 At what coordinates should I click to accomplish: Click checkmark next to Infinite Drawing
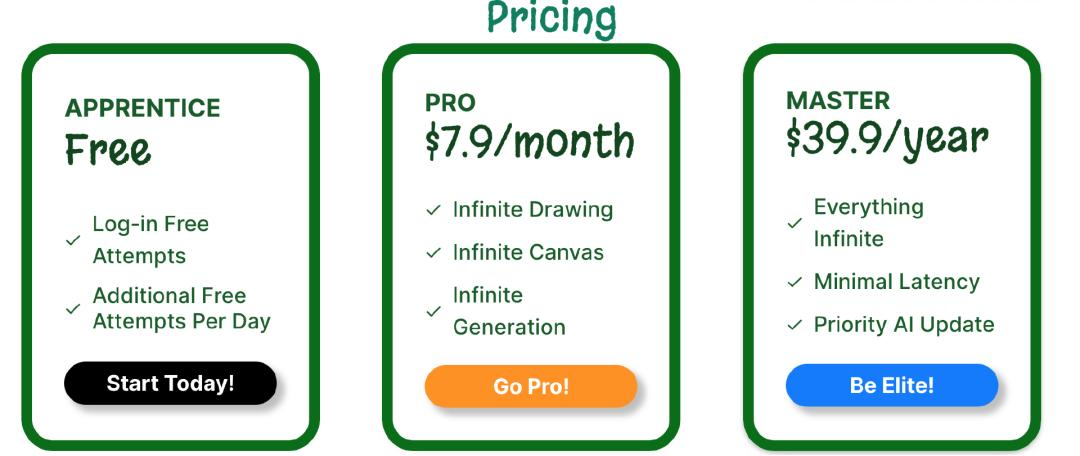(433, 210)
